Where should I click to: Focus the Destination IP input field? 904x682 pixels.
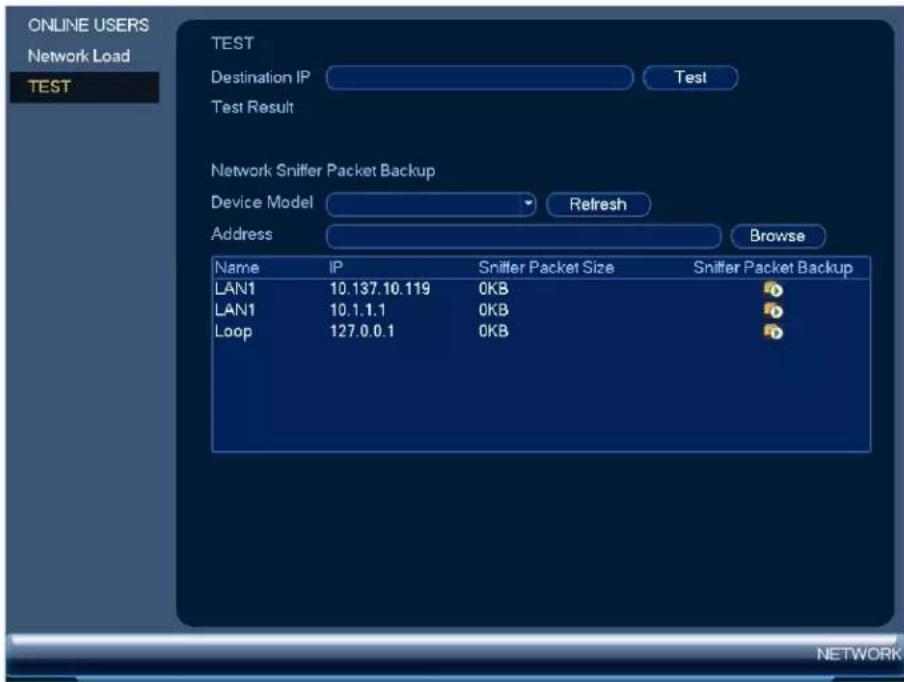point(480,78)
